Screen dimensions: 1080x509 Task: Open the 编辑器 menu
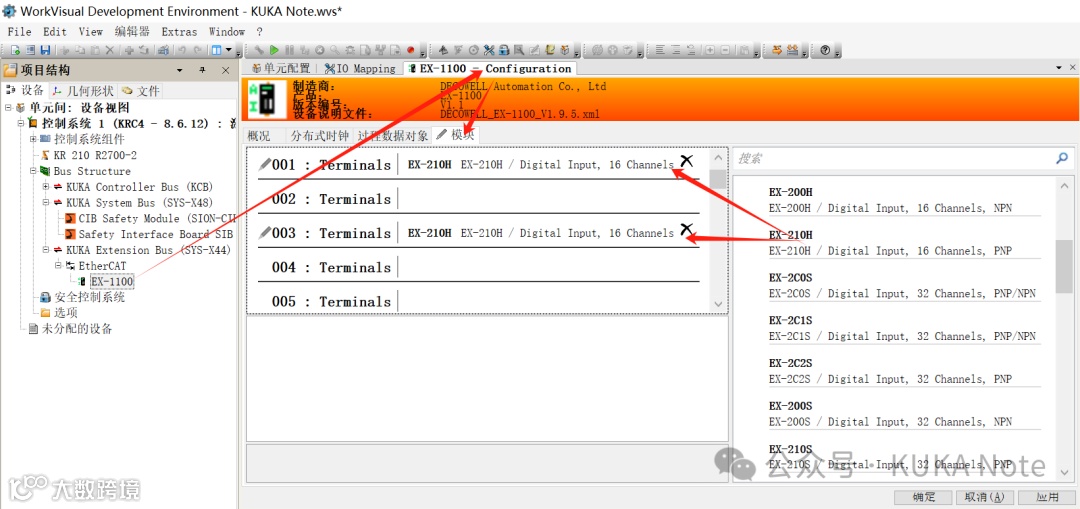click(x=132, y=32)
